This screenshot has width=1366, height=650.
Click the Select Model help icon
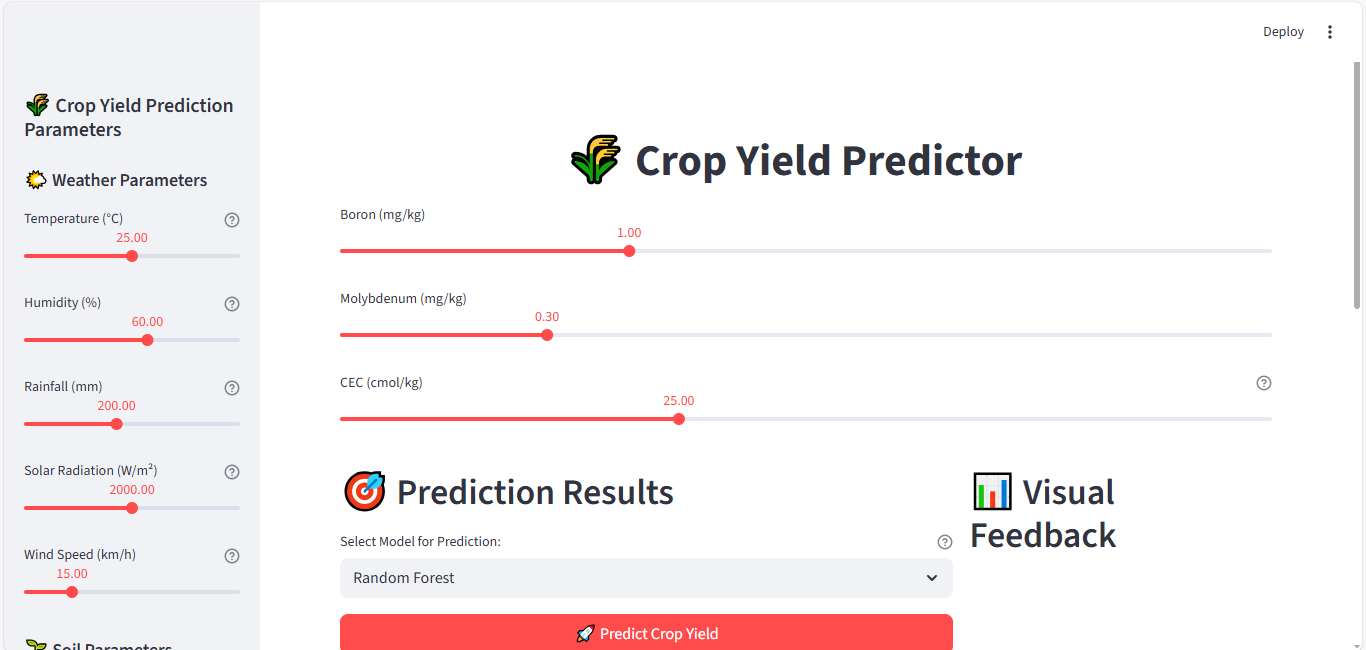point(945,542)
